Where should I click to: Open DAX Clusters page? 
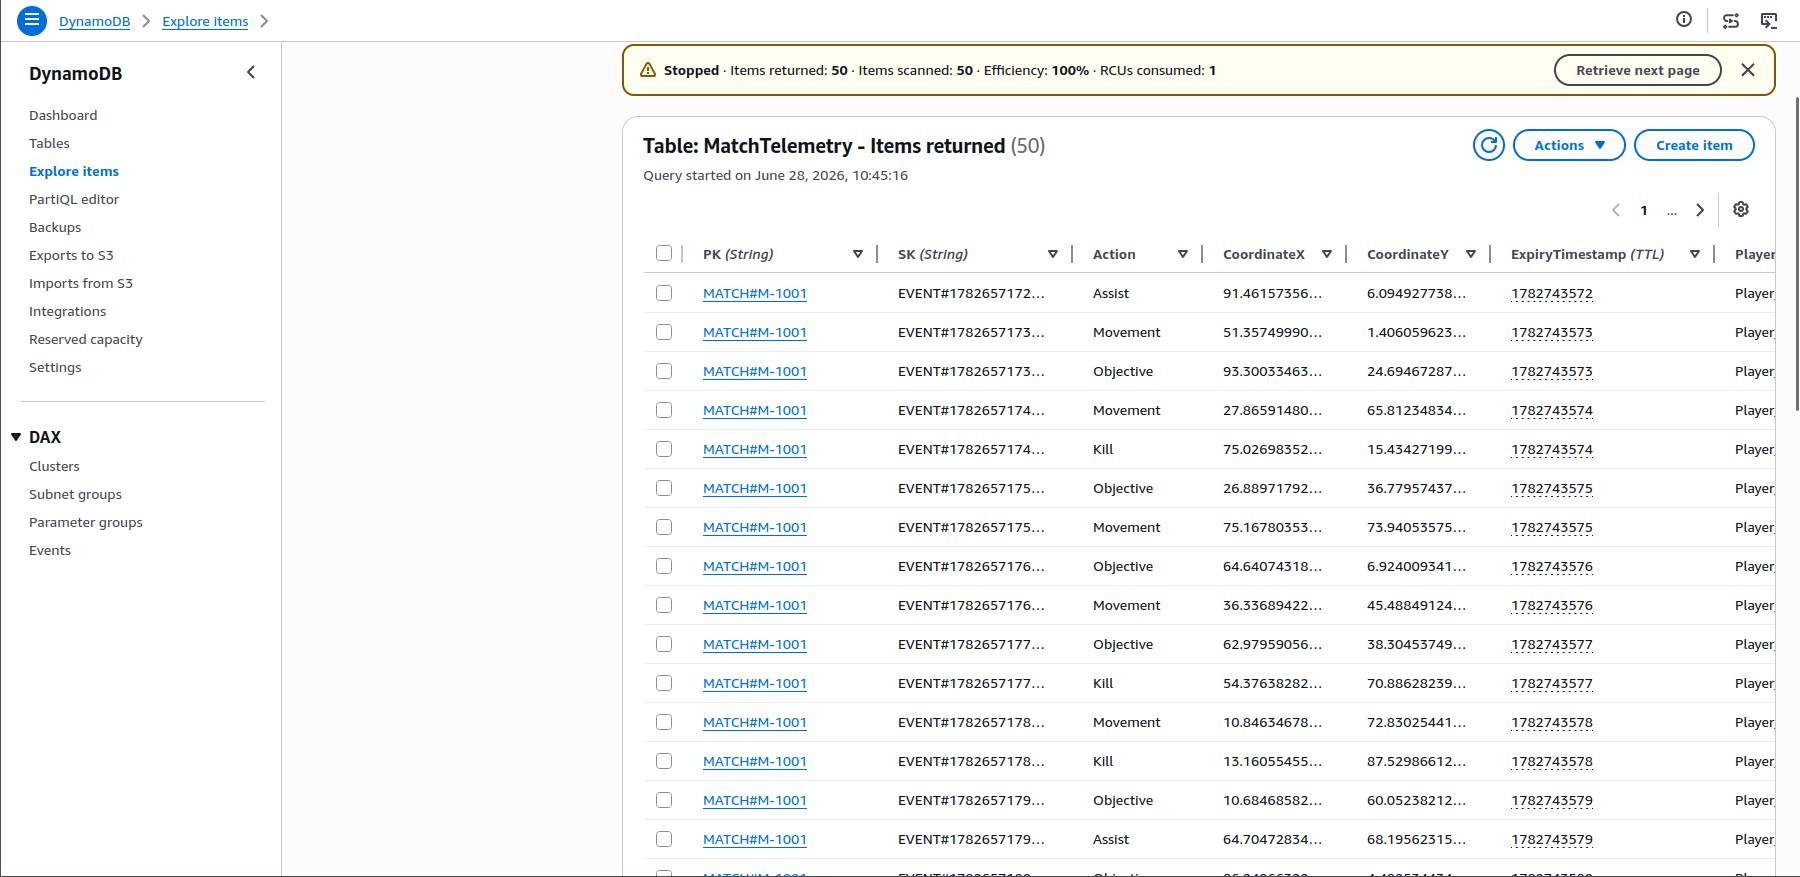[x=54, y=466]
